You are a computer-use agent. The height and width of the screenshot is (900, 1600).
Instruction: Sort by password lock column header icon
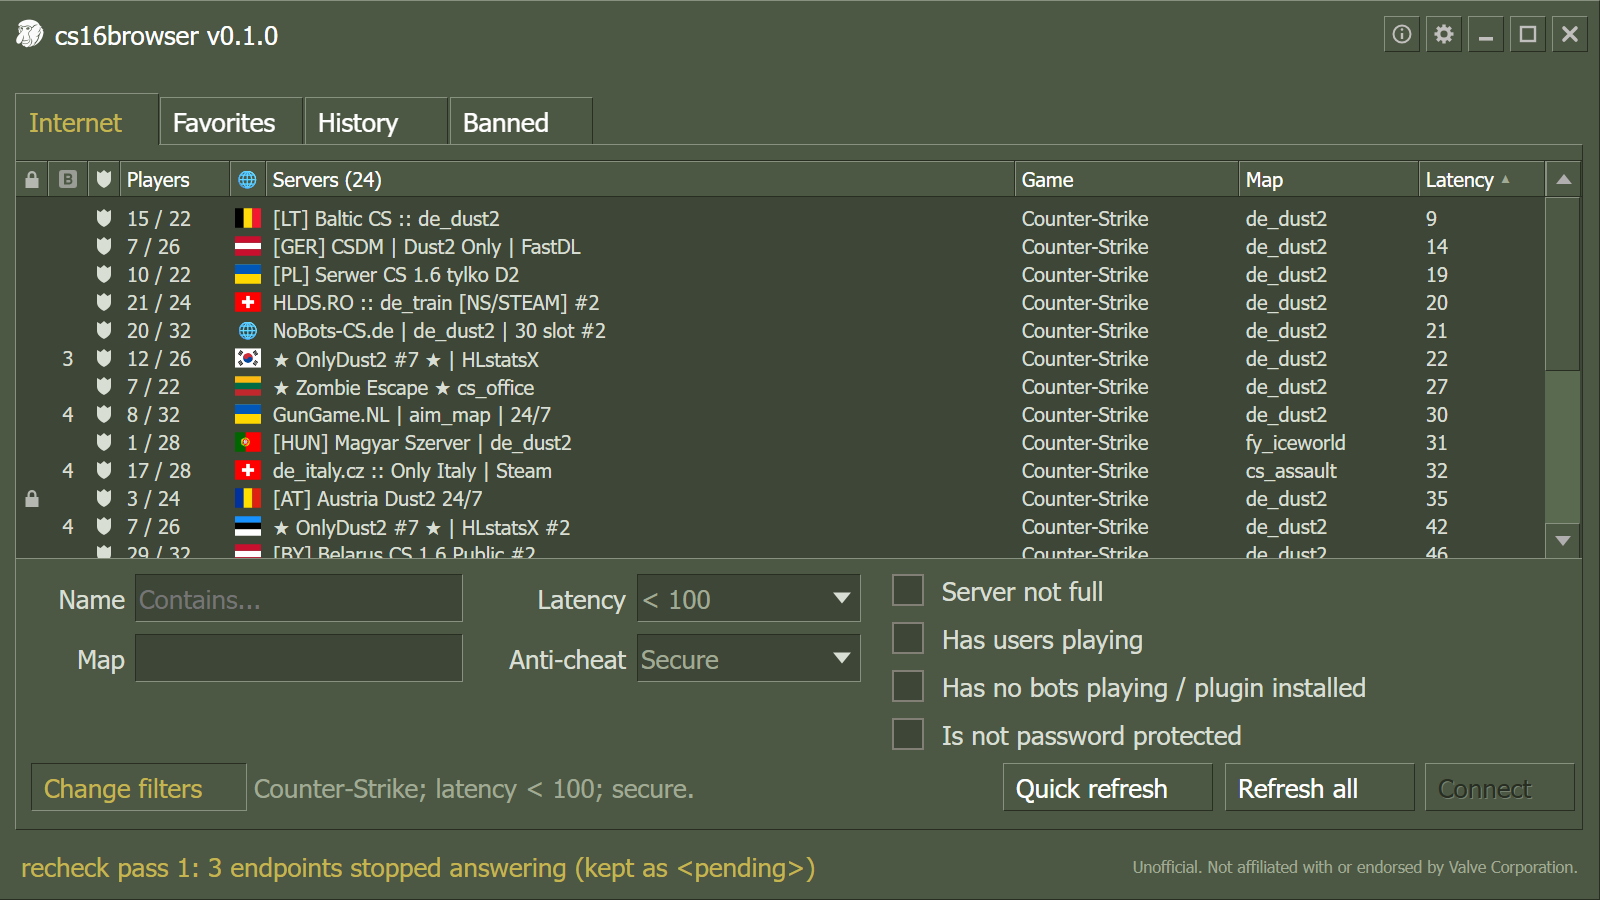(x=32, y=180)
